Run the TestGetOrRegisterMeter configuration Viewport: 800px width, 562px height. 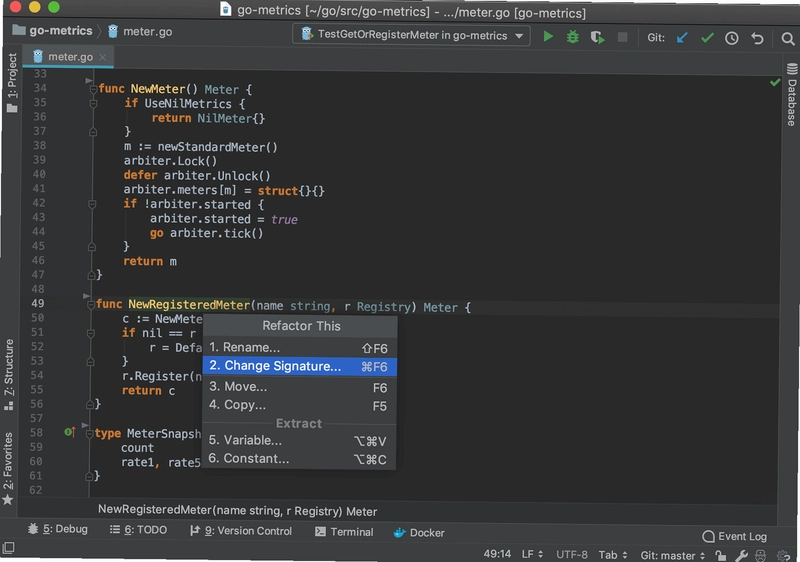[x=548, y=37]
